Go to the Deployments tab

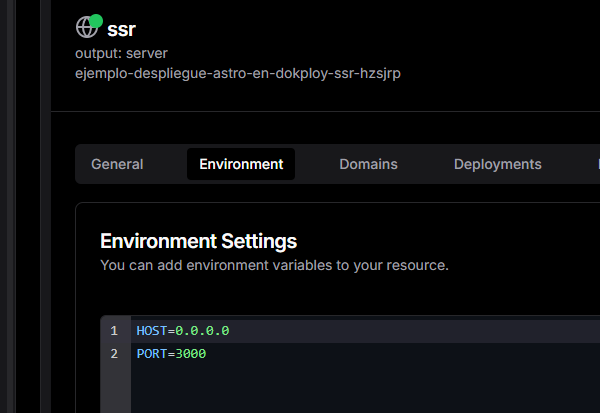click(x=497, y=164)
